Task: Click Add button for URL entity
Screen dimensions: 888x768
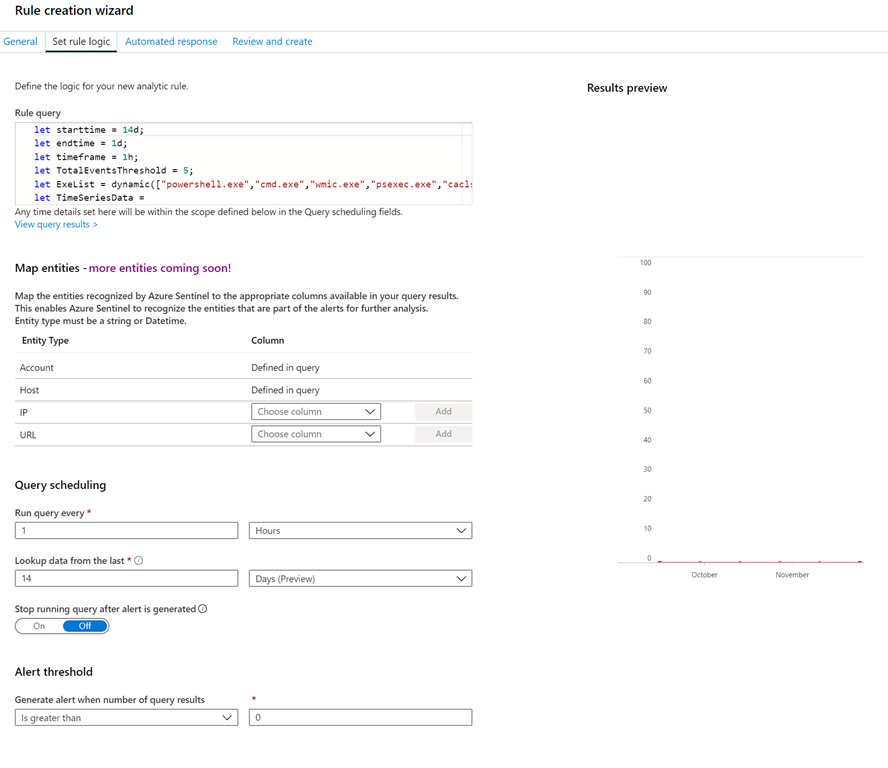Action: (443, 434)
